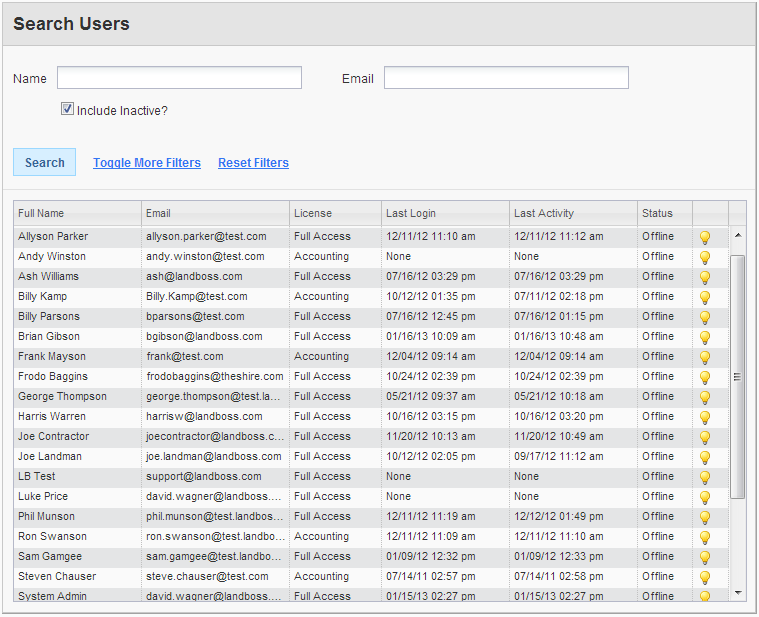This screenshot has height=617, width=759.
Task: Click the lightbulb icon for Billy Kamp
Action: (x=704, y=298)
